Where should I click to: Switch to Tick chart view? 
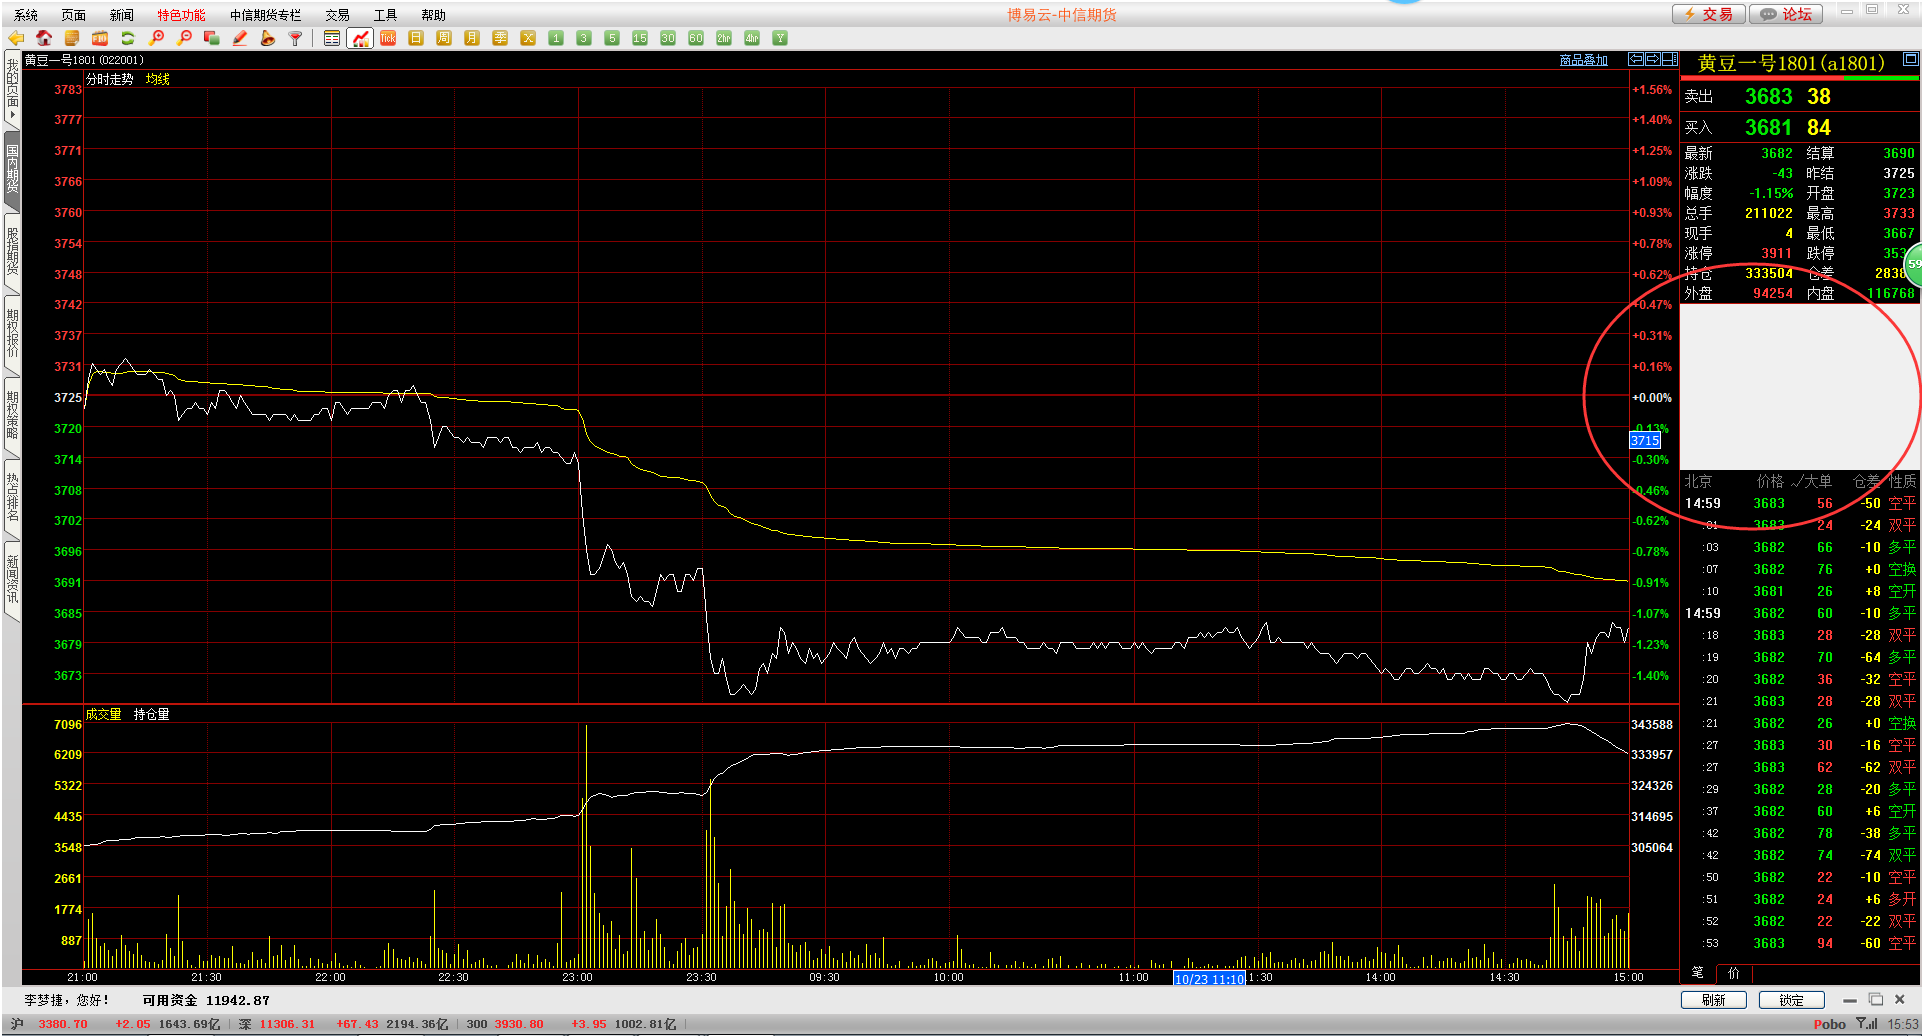tap(388, 38)
